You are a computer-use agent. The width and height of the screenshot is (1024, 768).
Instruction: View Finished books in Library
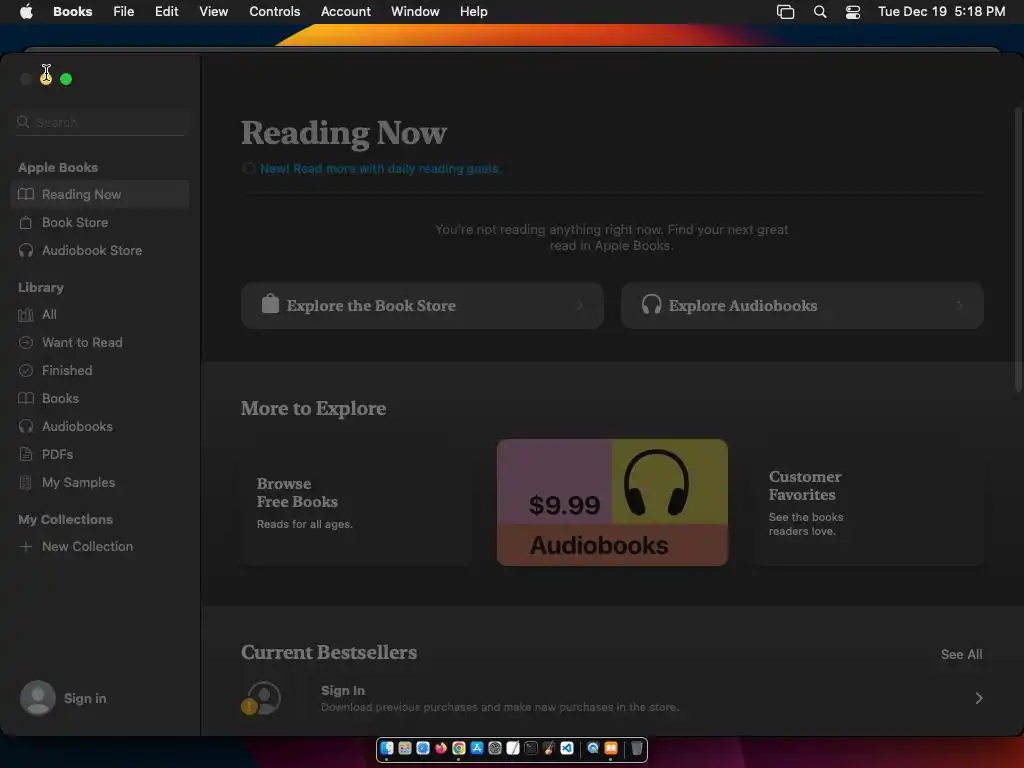click(x=99, y=370)
